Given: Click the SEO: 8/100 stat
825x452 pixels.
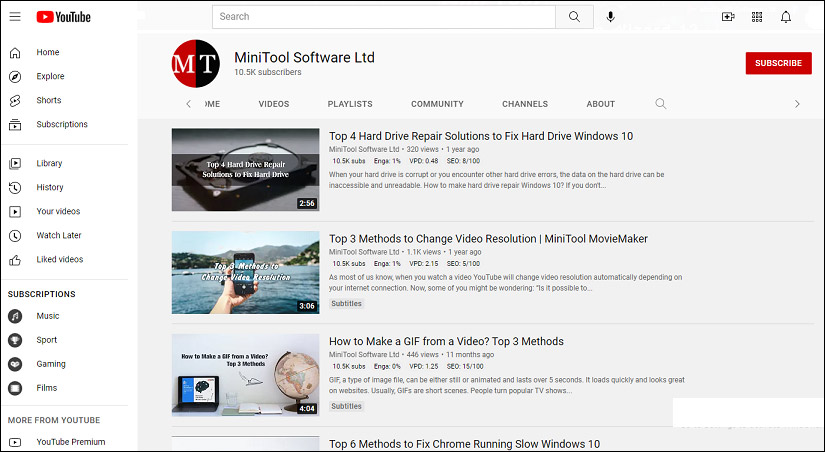Looking at the screenshot, I should 464,161.
